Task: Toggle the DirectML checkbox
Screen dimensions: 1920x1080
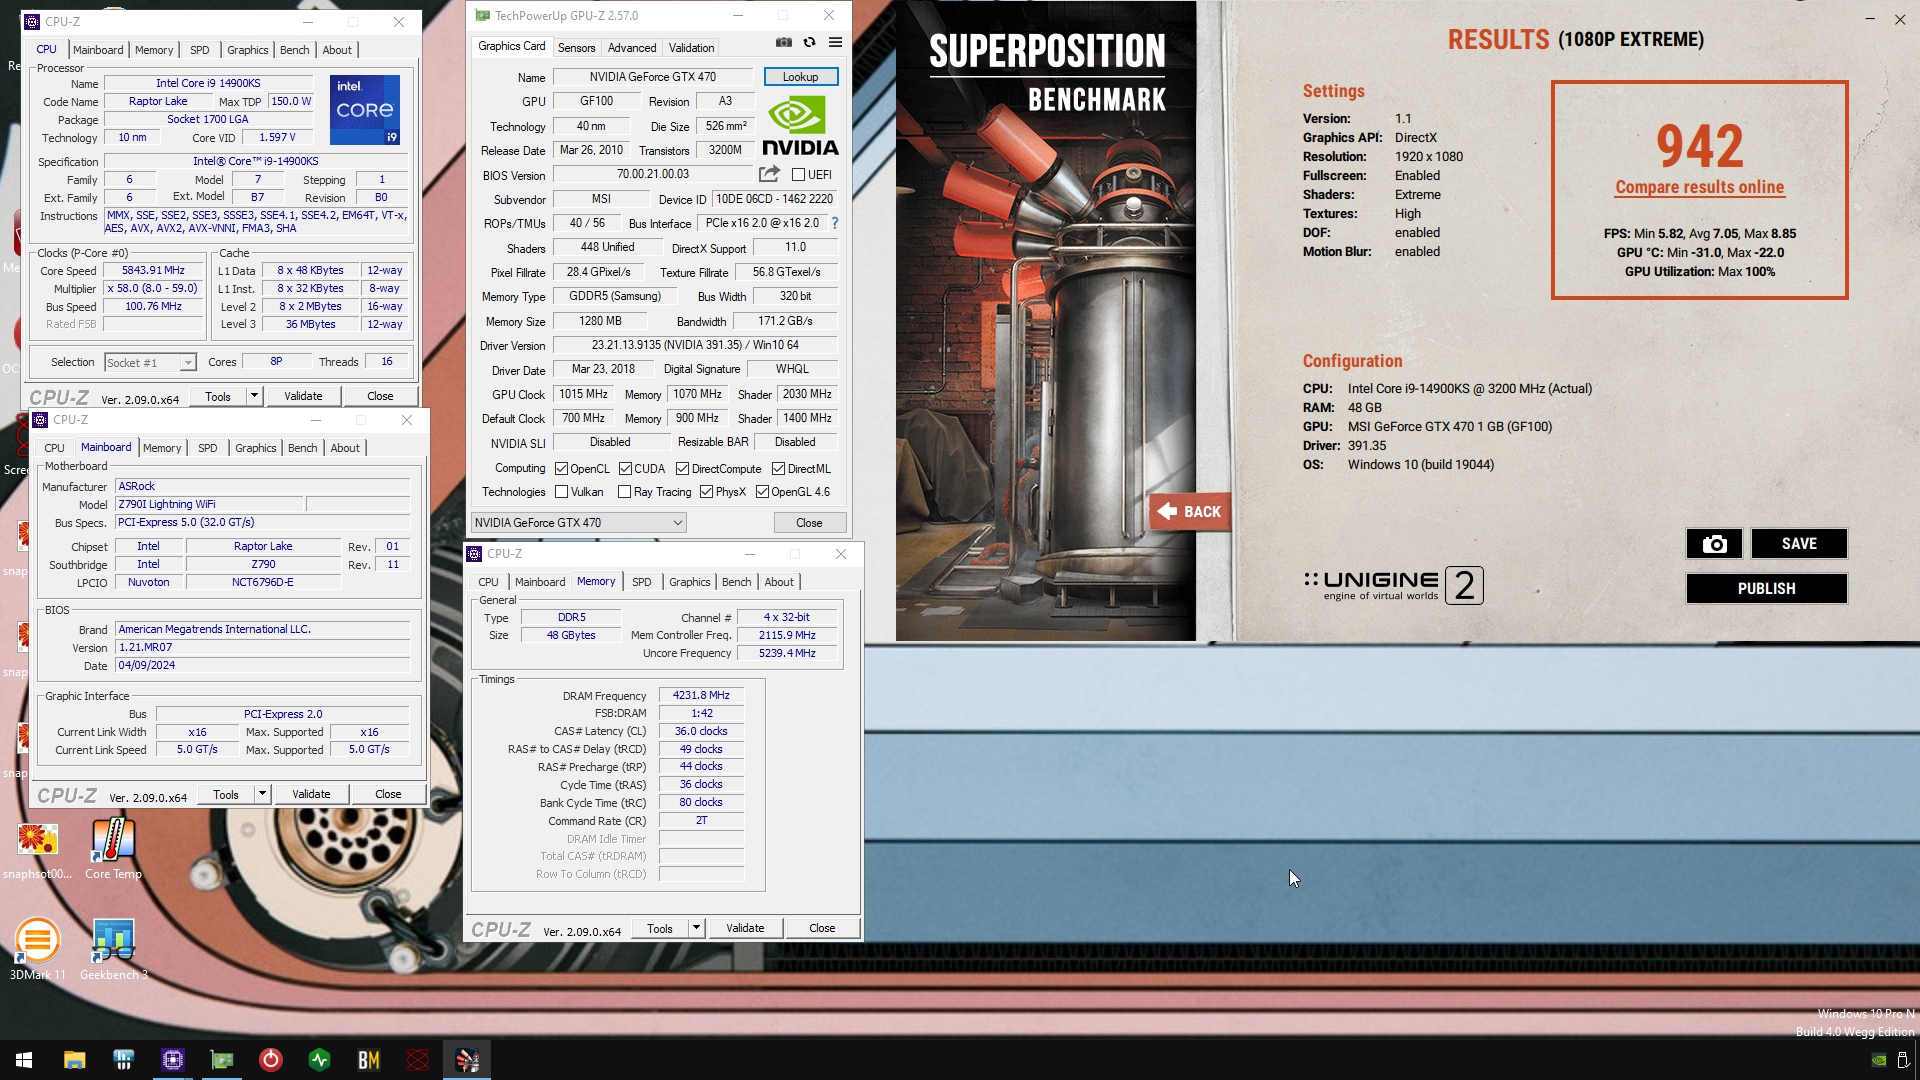Action: point(778,469)
